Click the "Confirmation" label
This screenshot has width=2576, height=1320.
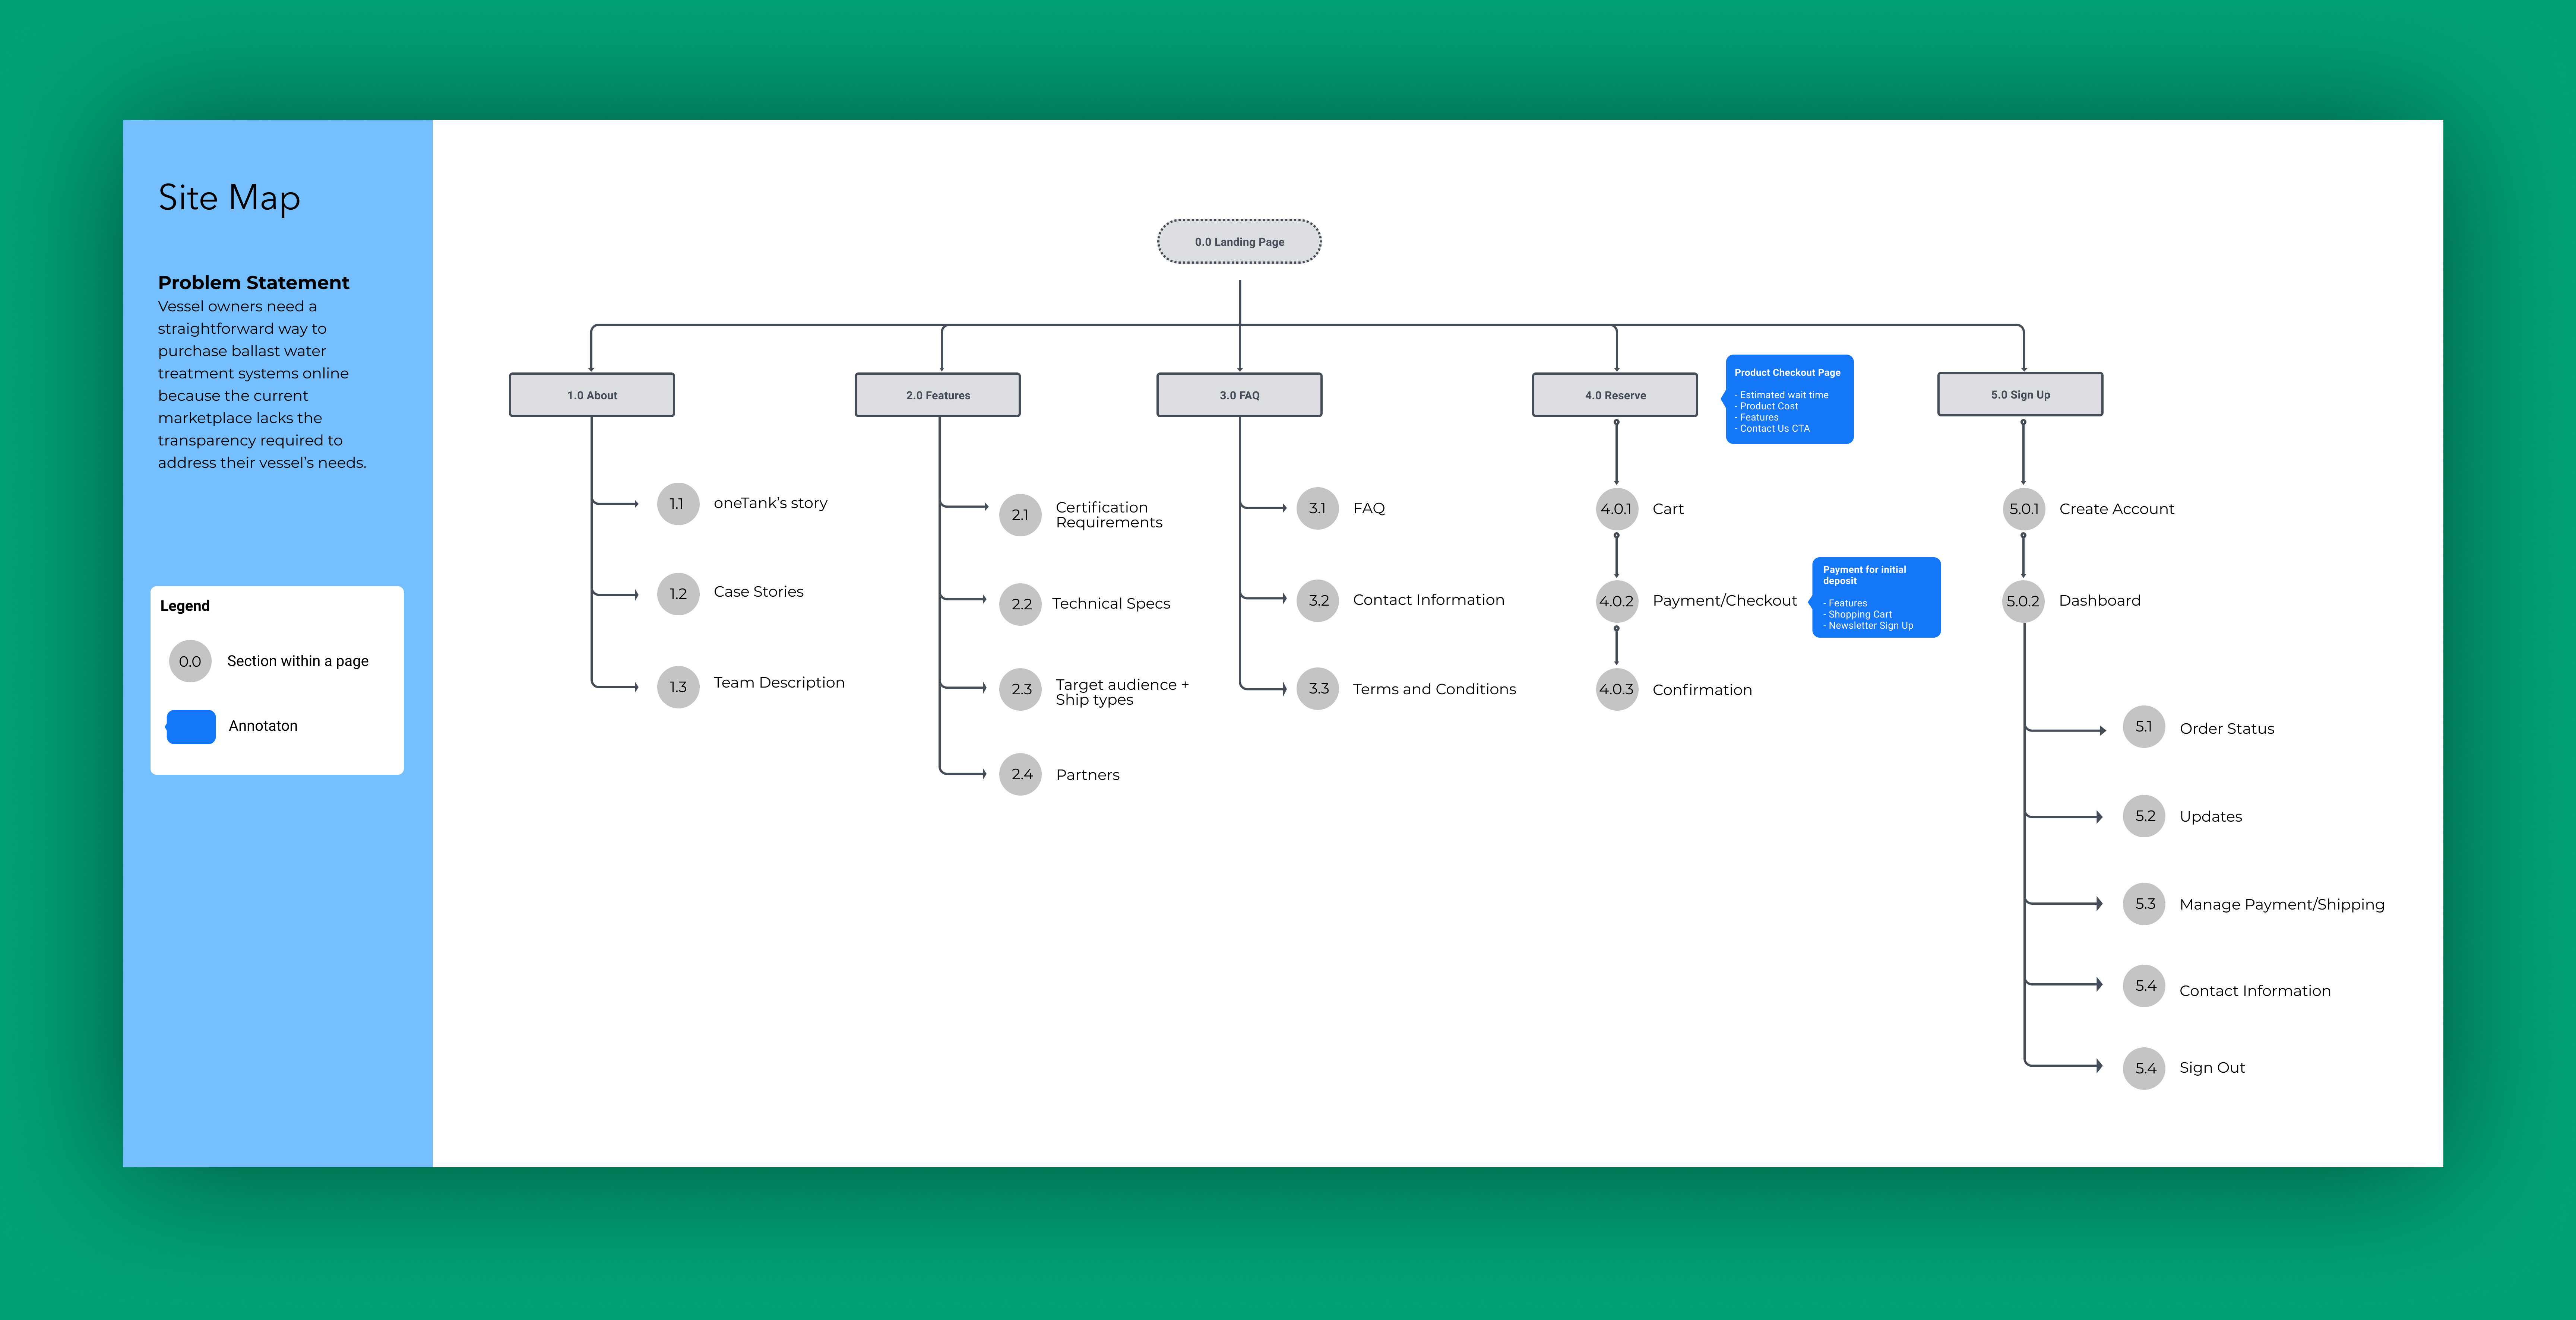point(1702,690)
